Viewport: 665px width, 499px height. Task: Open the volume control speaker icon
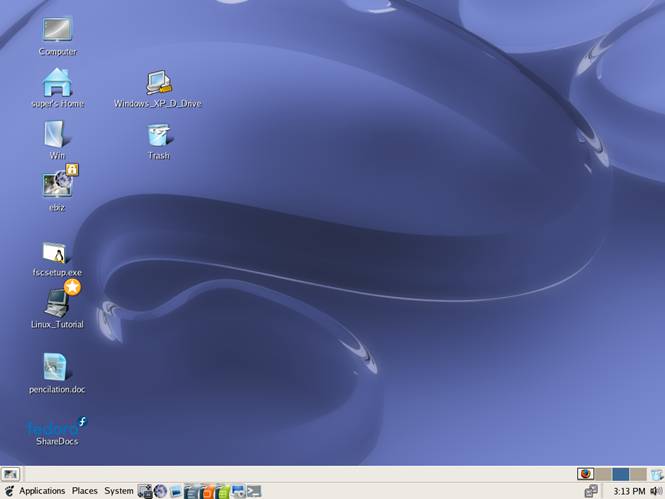click(655, 491)
